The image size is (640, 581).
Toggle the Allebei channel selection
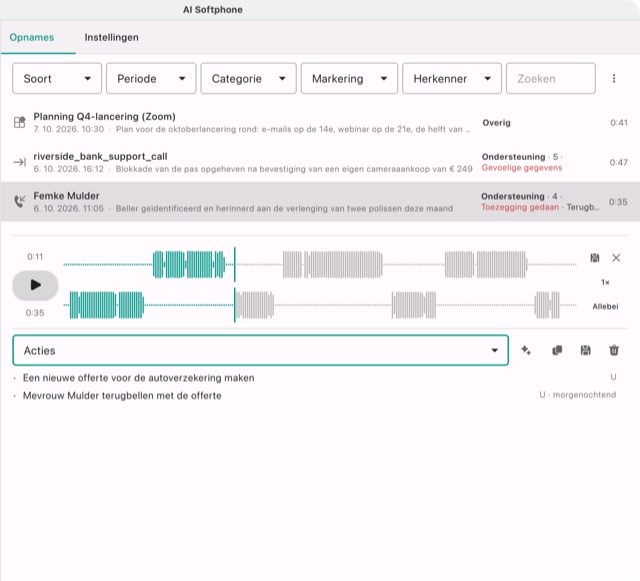tap(605, 306)
